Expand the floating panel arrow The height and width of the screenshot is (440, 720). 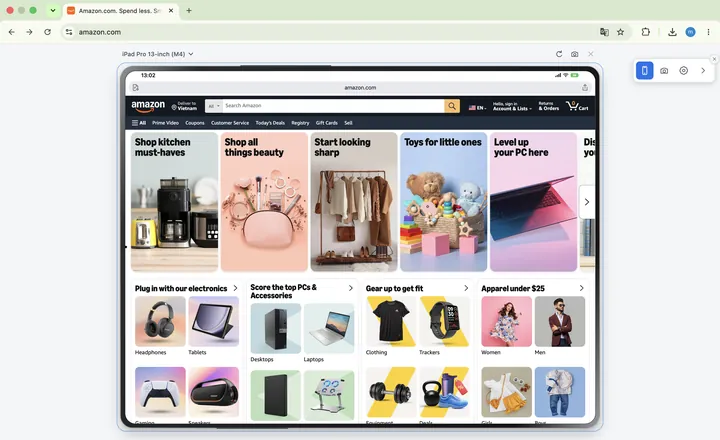point(703,71)
